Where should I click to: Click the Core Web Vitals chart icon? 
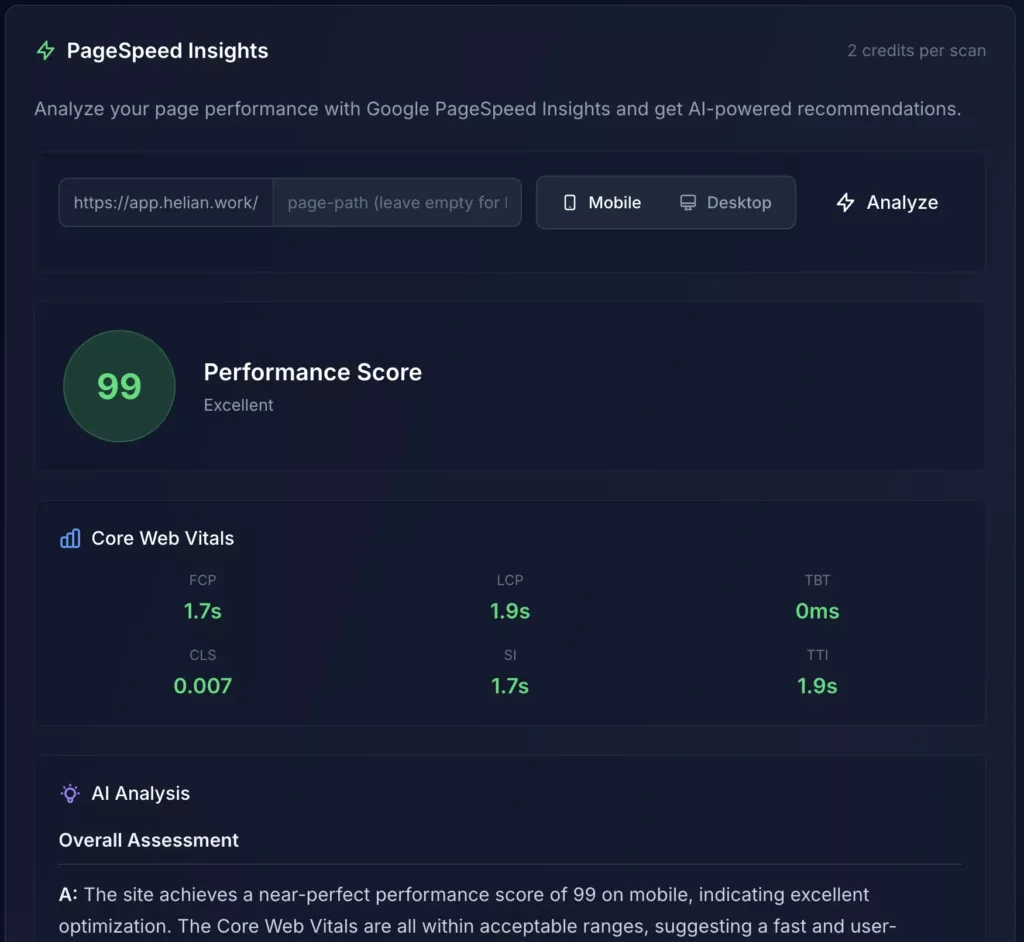click(70, 539)
